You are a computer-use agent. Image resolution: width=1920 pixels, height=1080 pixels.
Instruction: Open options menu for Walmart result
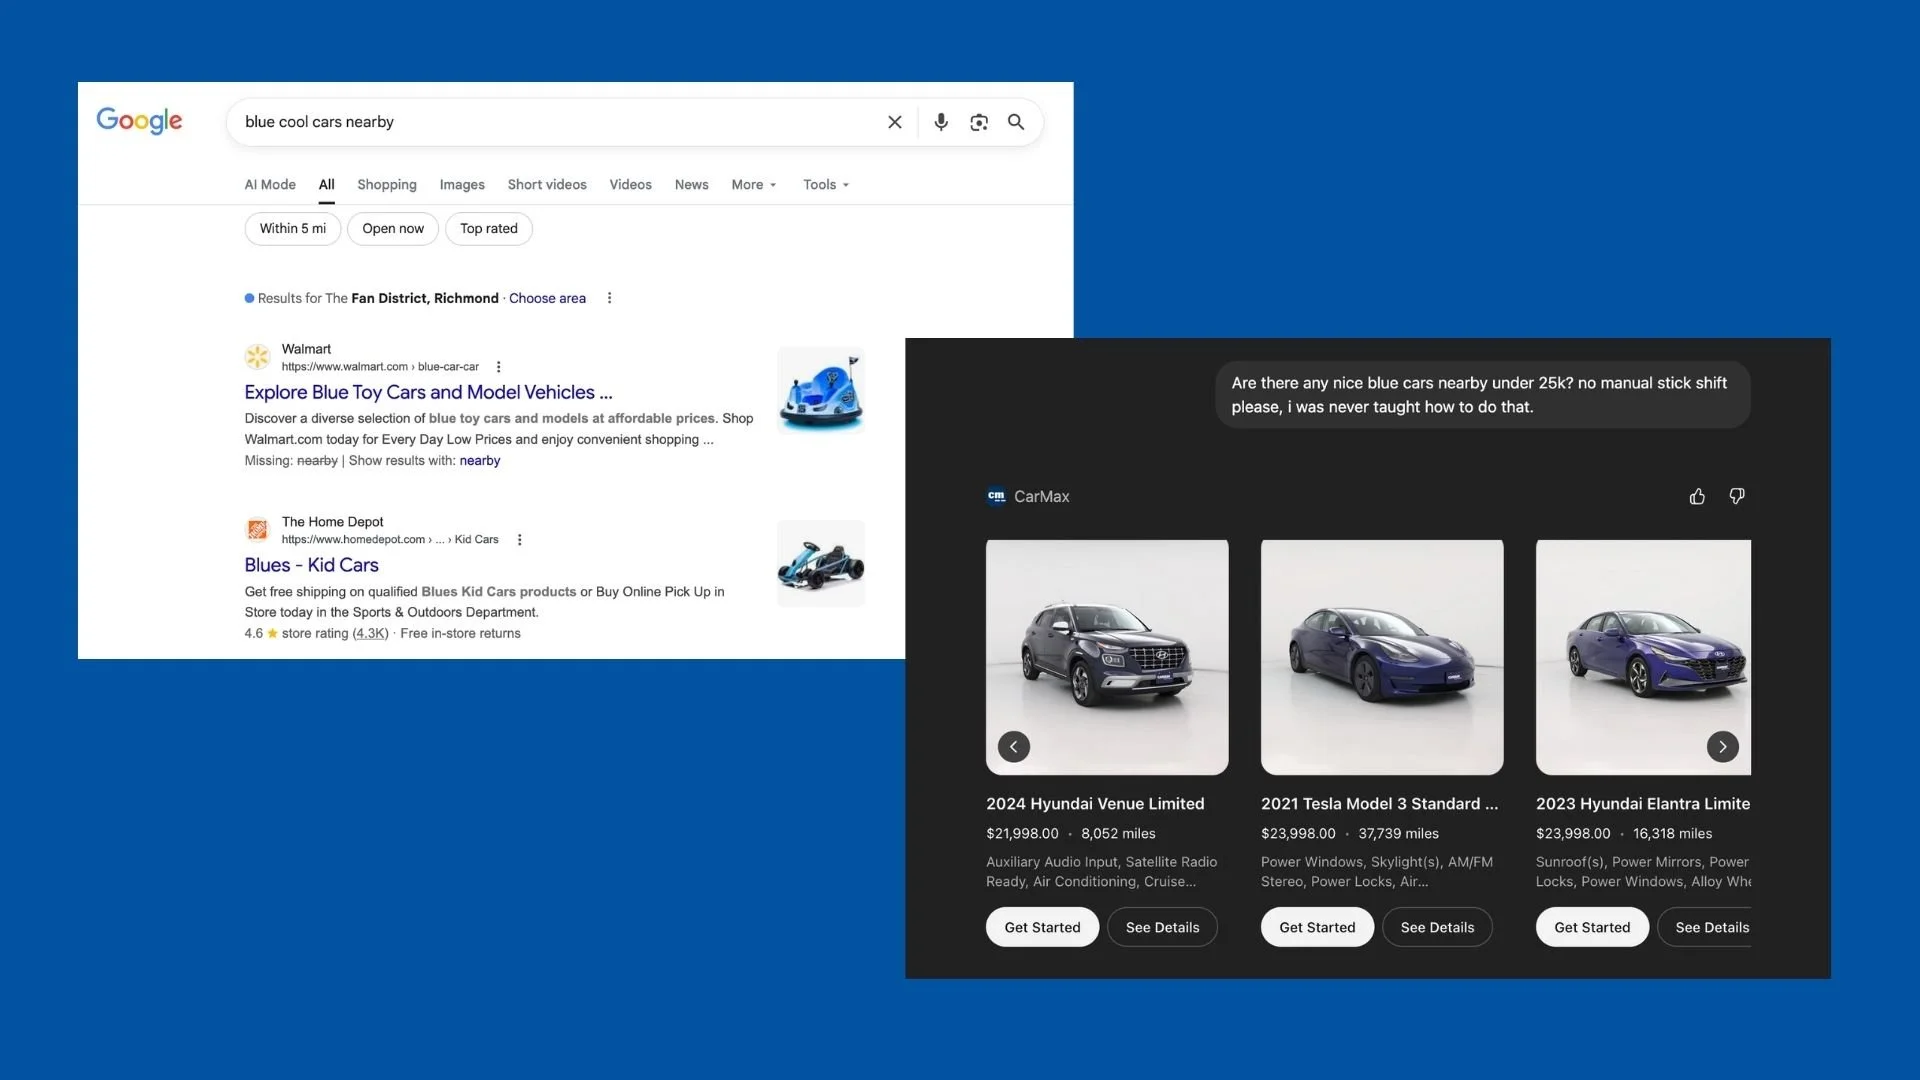tap(499, 367)
